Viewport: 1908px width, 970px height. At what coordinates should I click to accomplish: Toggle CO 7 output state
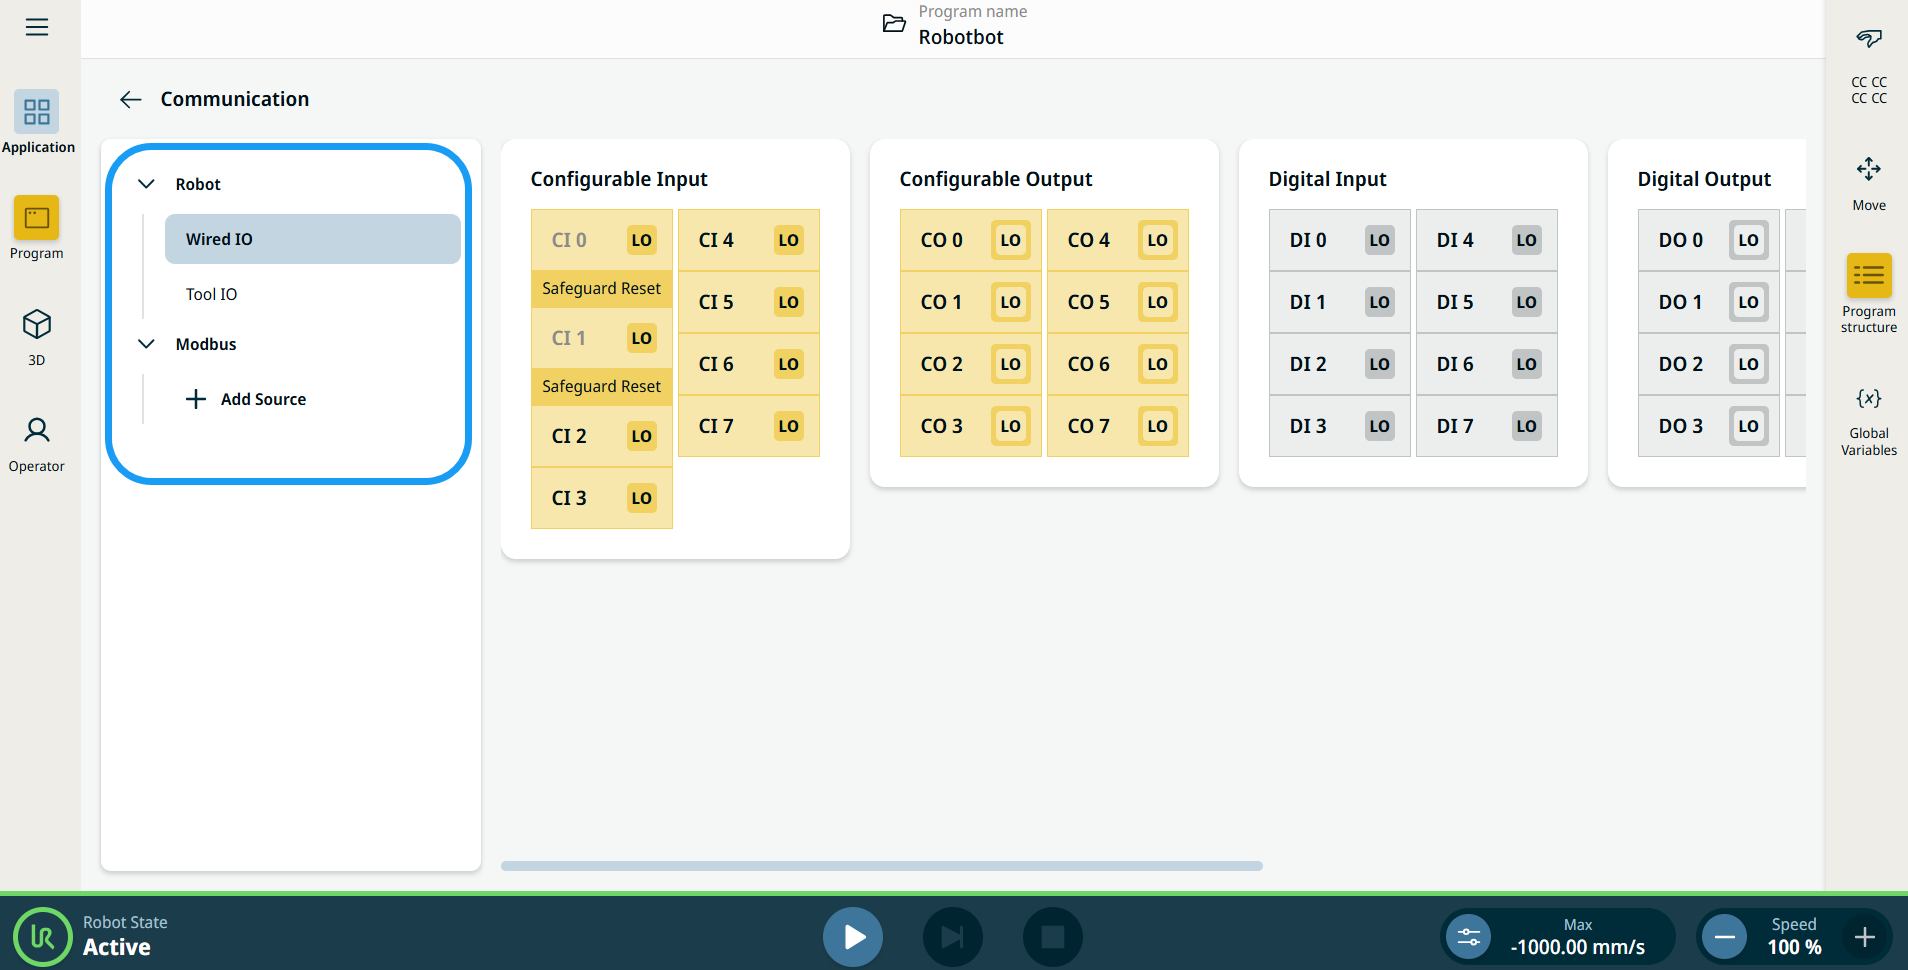click(x=1157, y=426)
